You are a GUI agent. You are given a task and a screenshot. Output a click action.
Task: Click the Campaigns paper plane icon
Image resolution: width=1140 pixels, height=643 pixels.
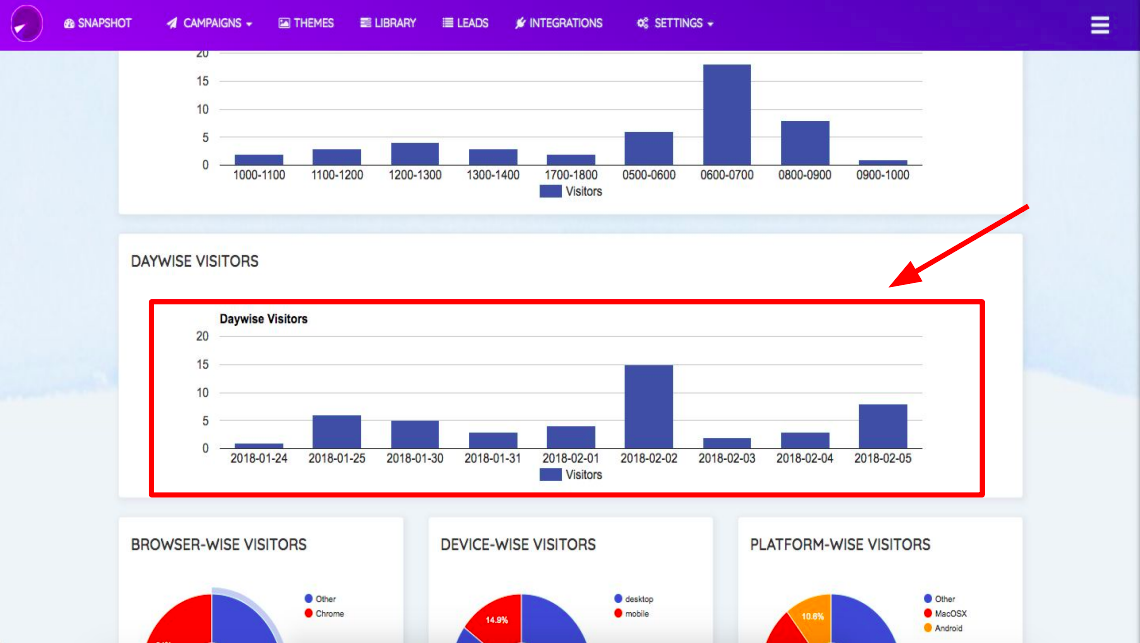[x=172, y=23]
